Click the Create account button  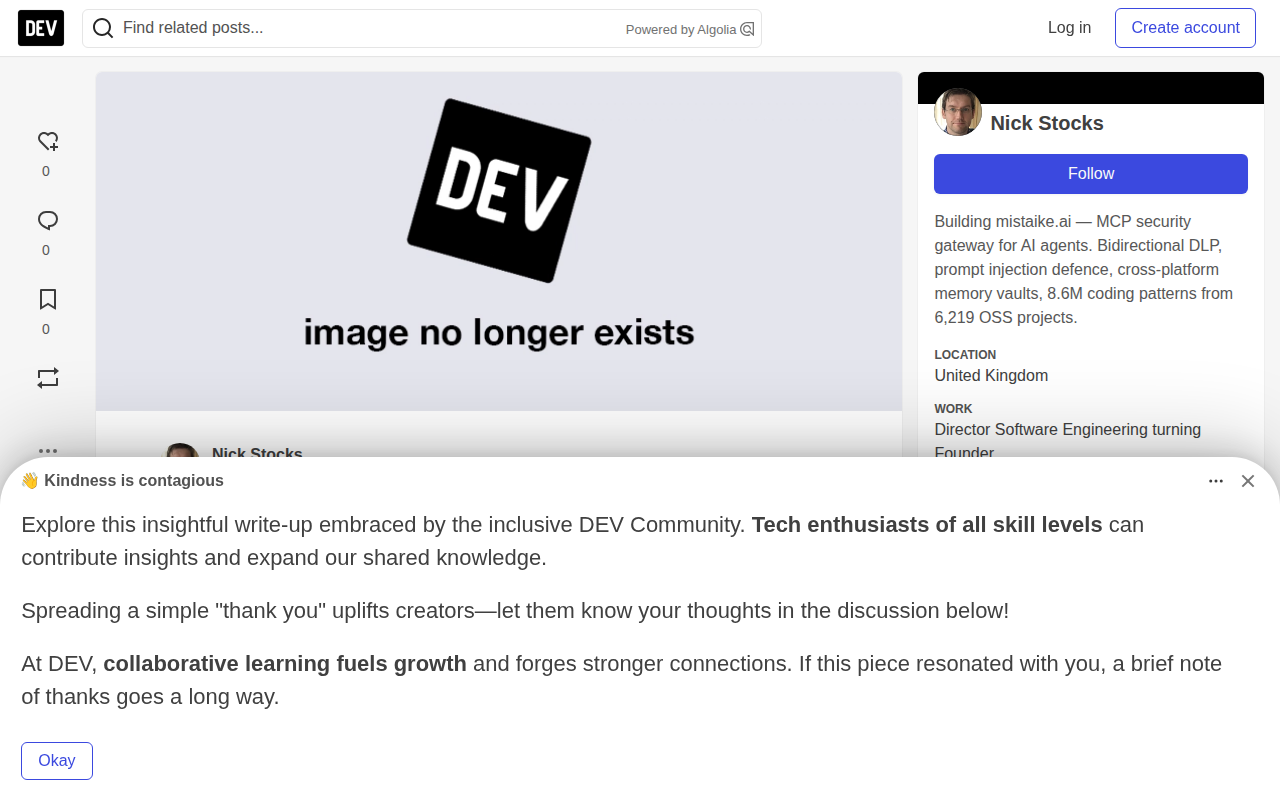point(1185,28)
